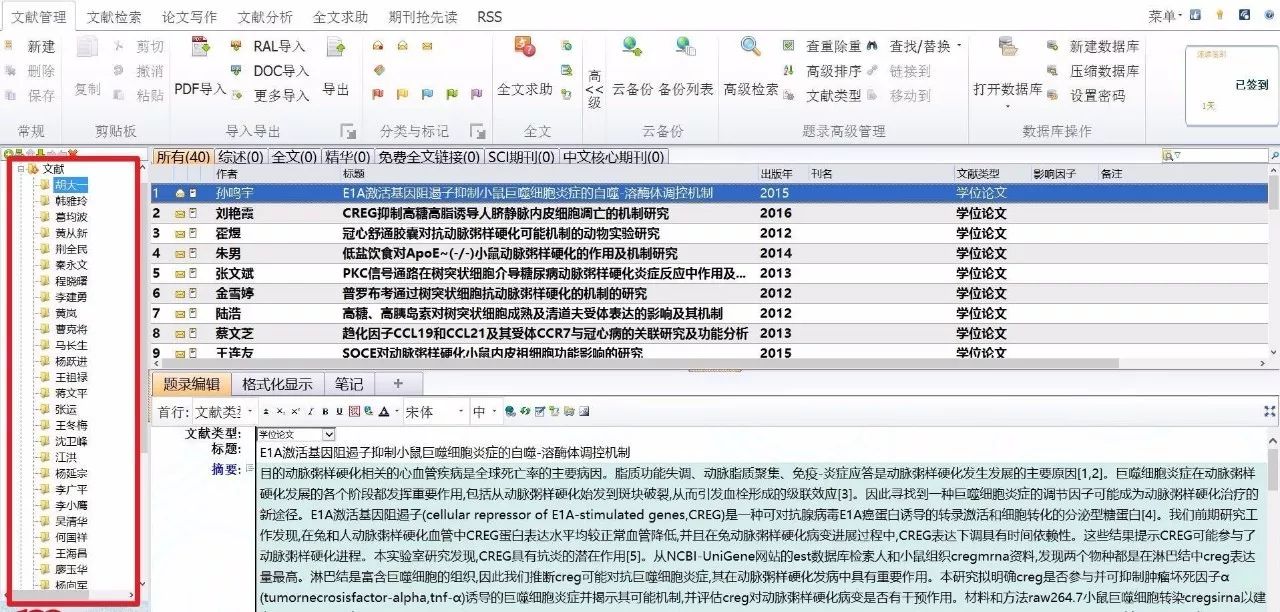
Task: Filter list by 综述(0) tab
Action: [x=241, y=156]
